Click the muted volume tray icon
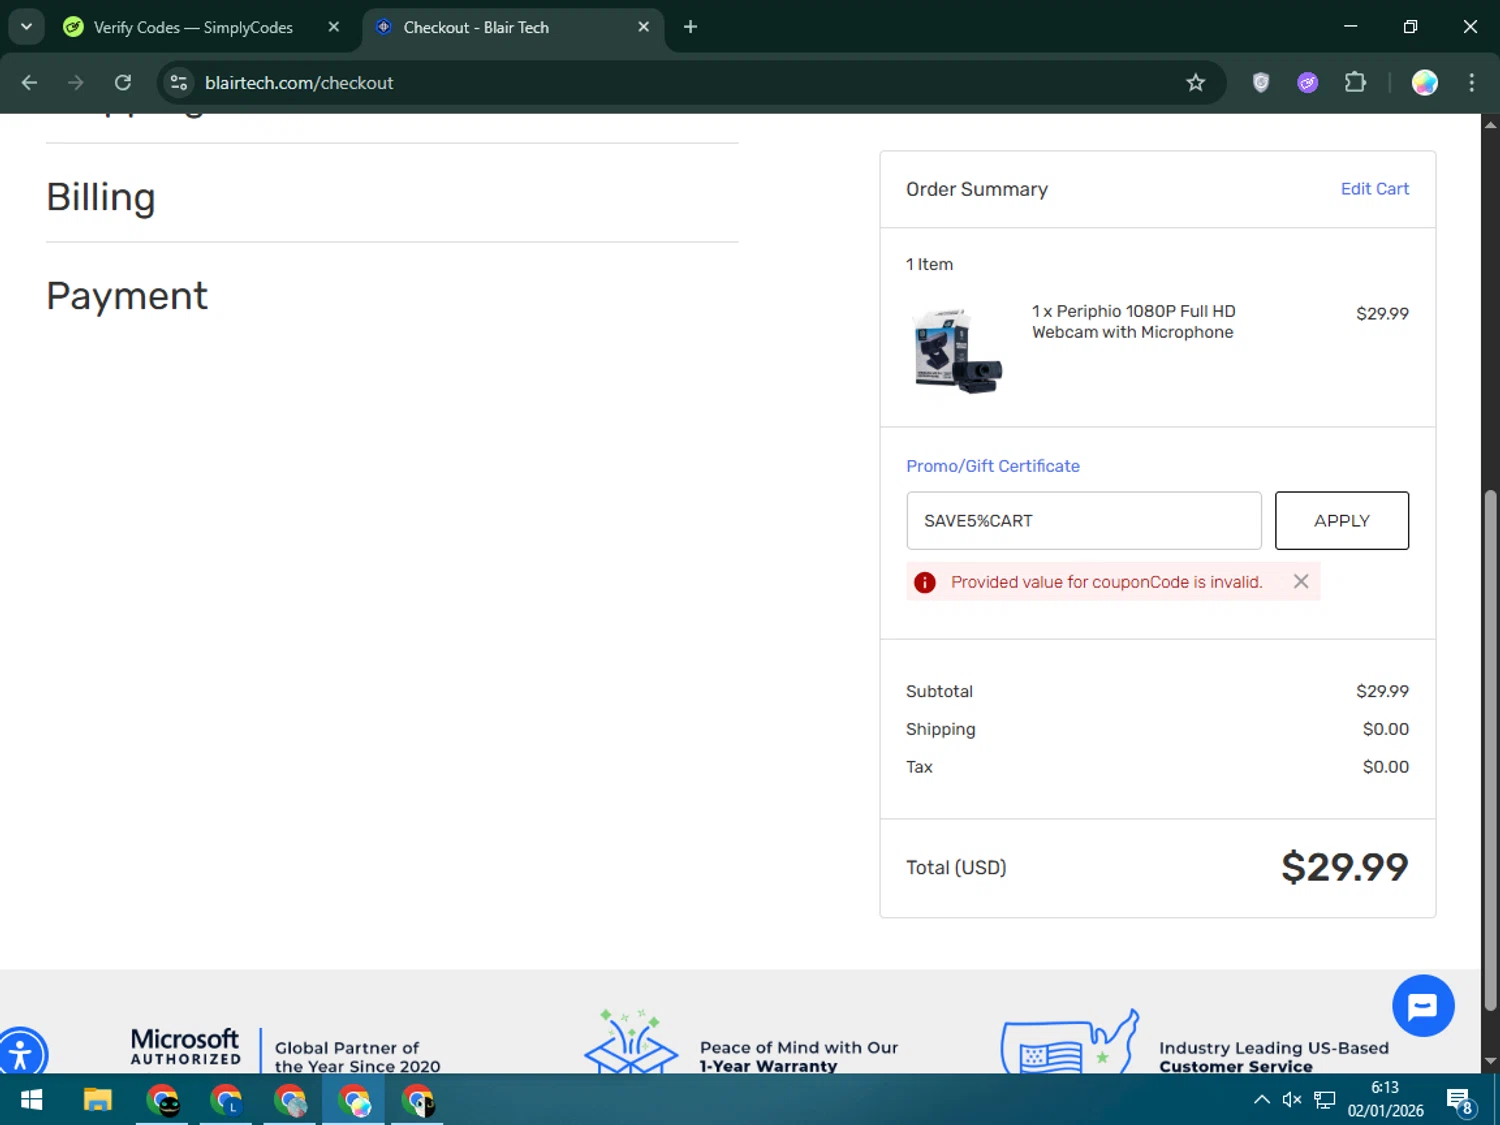Viewport: 1500px width, 1125px height. [1292, 1100]
